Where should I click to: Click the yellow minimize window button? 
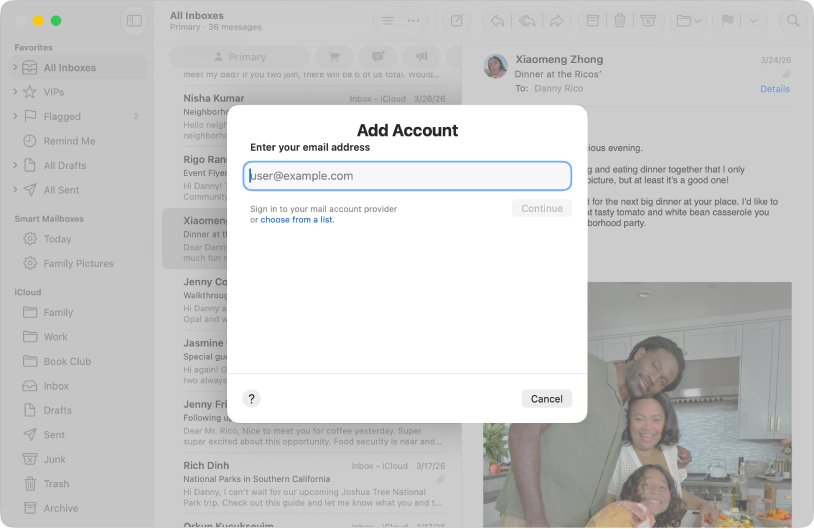point(38,21)
